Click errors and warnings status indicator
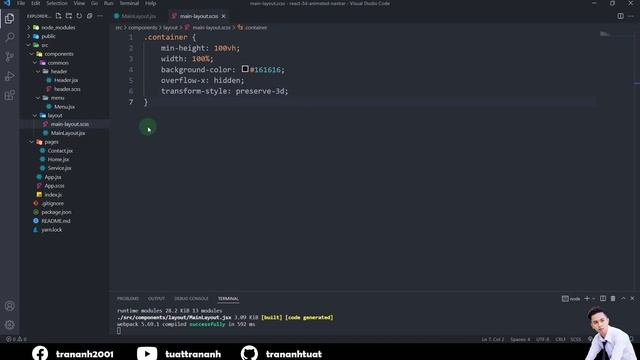Image resolution: width=640 pixels, height=360 pixels. click(x=16, y=339)
